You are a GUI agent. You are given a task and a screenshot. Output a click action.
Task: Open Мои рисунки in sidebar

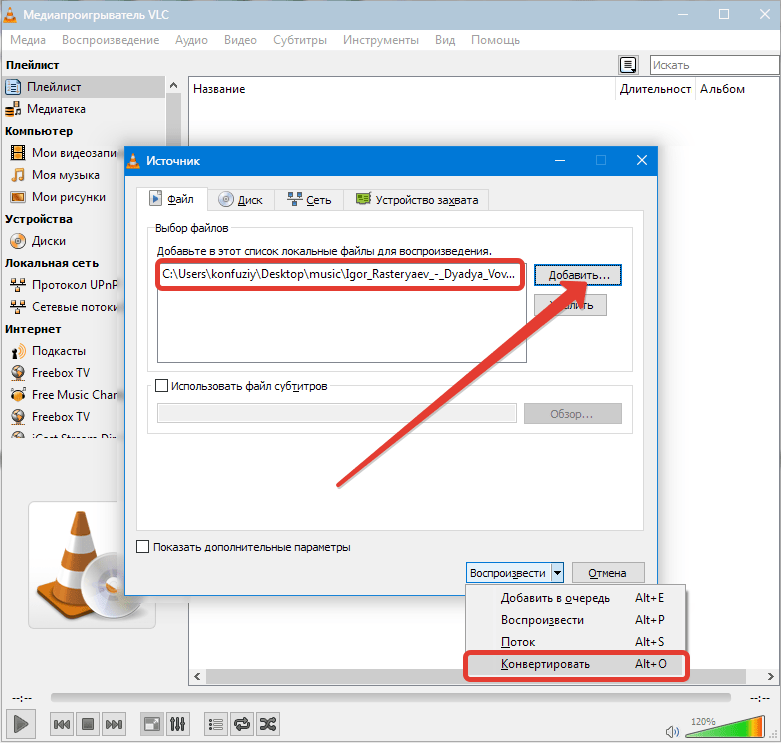coord(64,197)
